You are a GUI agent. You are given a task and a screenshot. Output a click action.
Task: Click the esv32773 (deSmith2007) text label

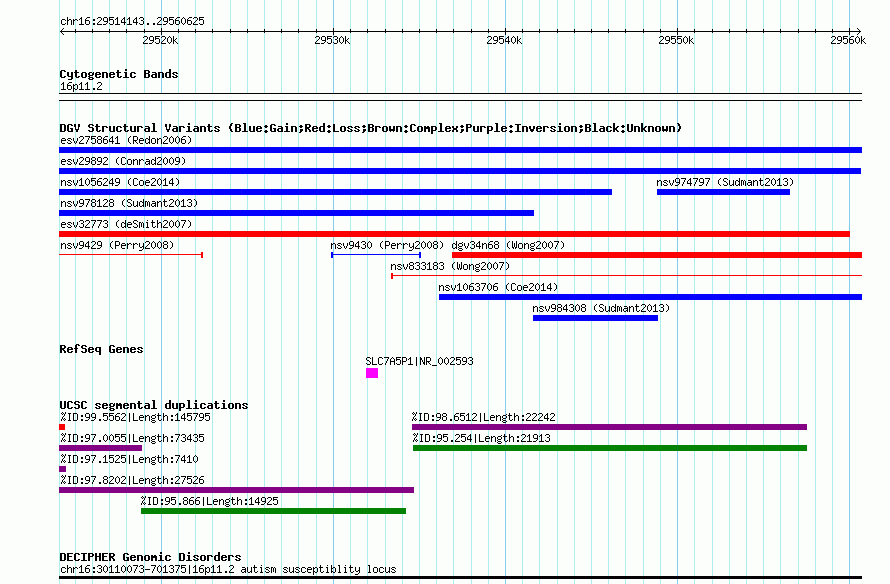[x=126, y=224]
